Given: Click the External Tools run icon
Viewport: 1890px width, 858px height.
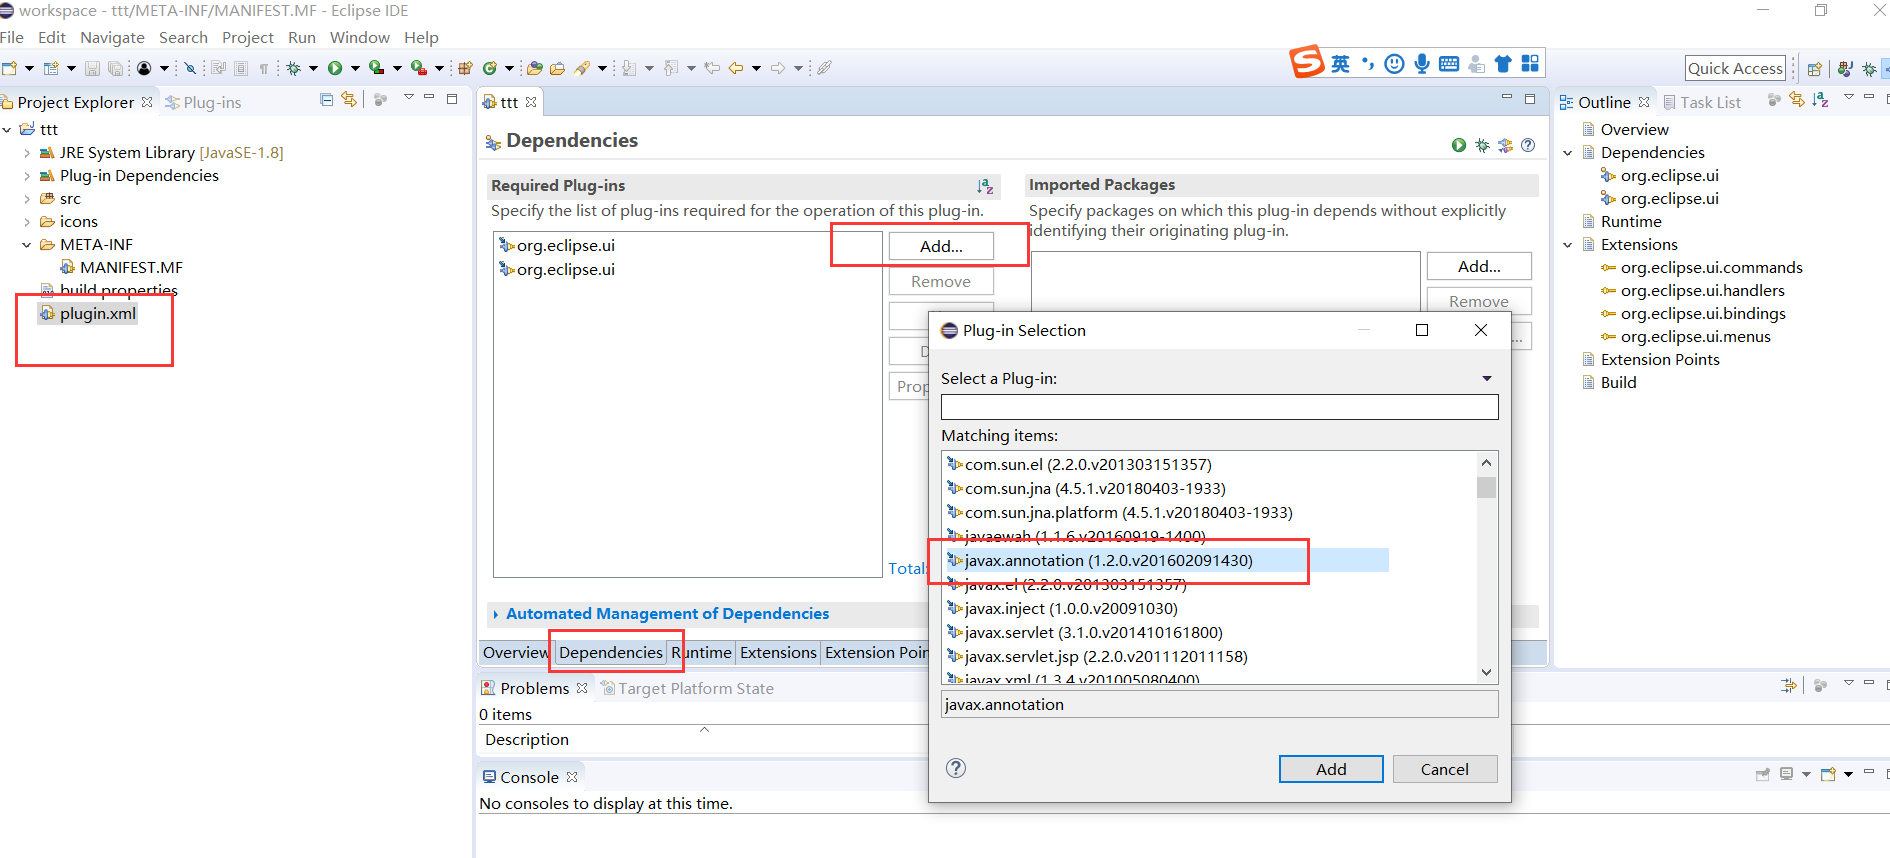Looking at the screenshot, I should pos(418,68).
